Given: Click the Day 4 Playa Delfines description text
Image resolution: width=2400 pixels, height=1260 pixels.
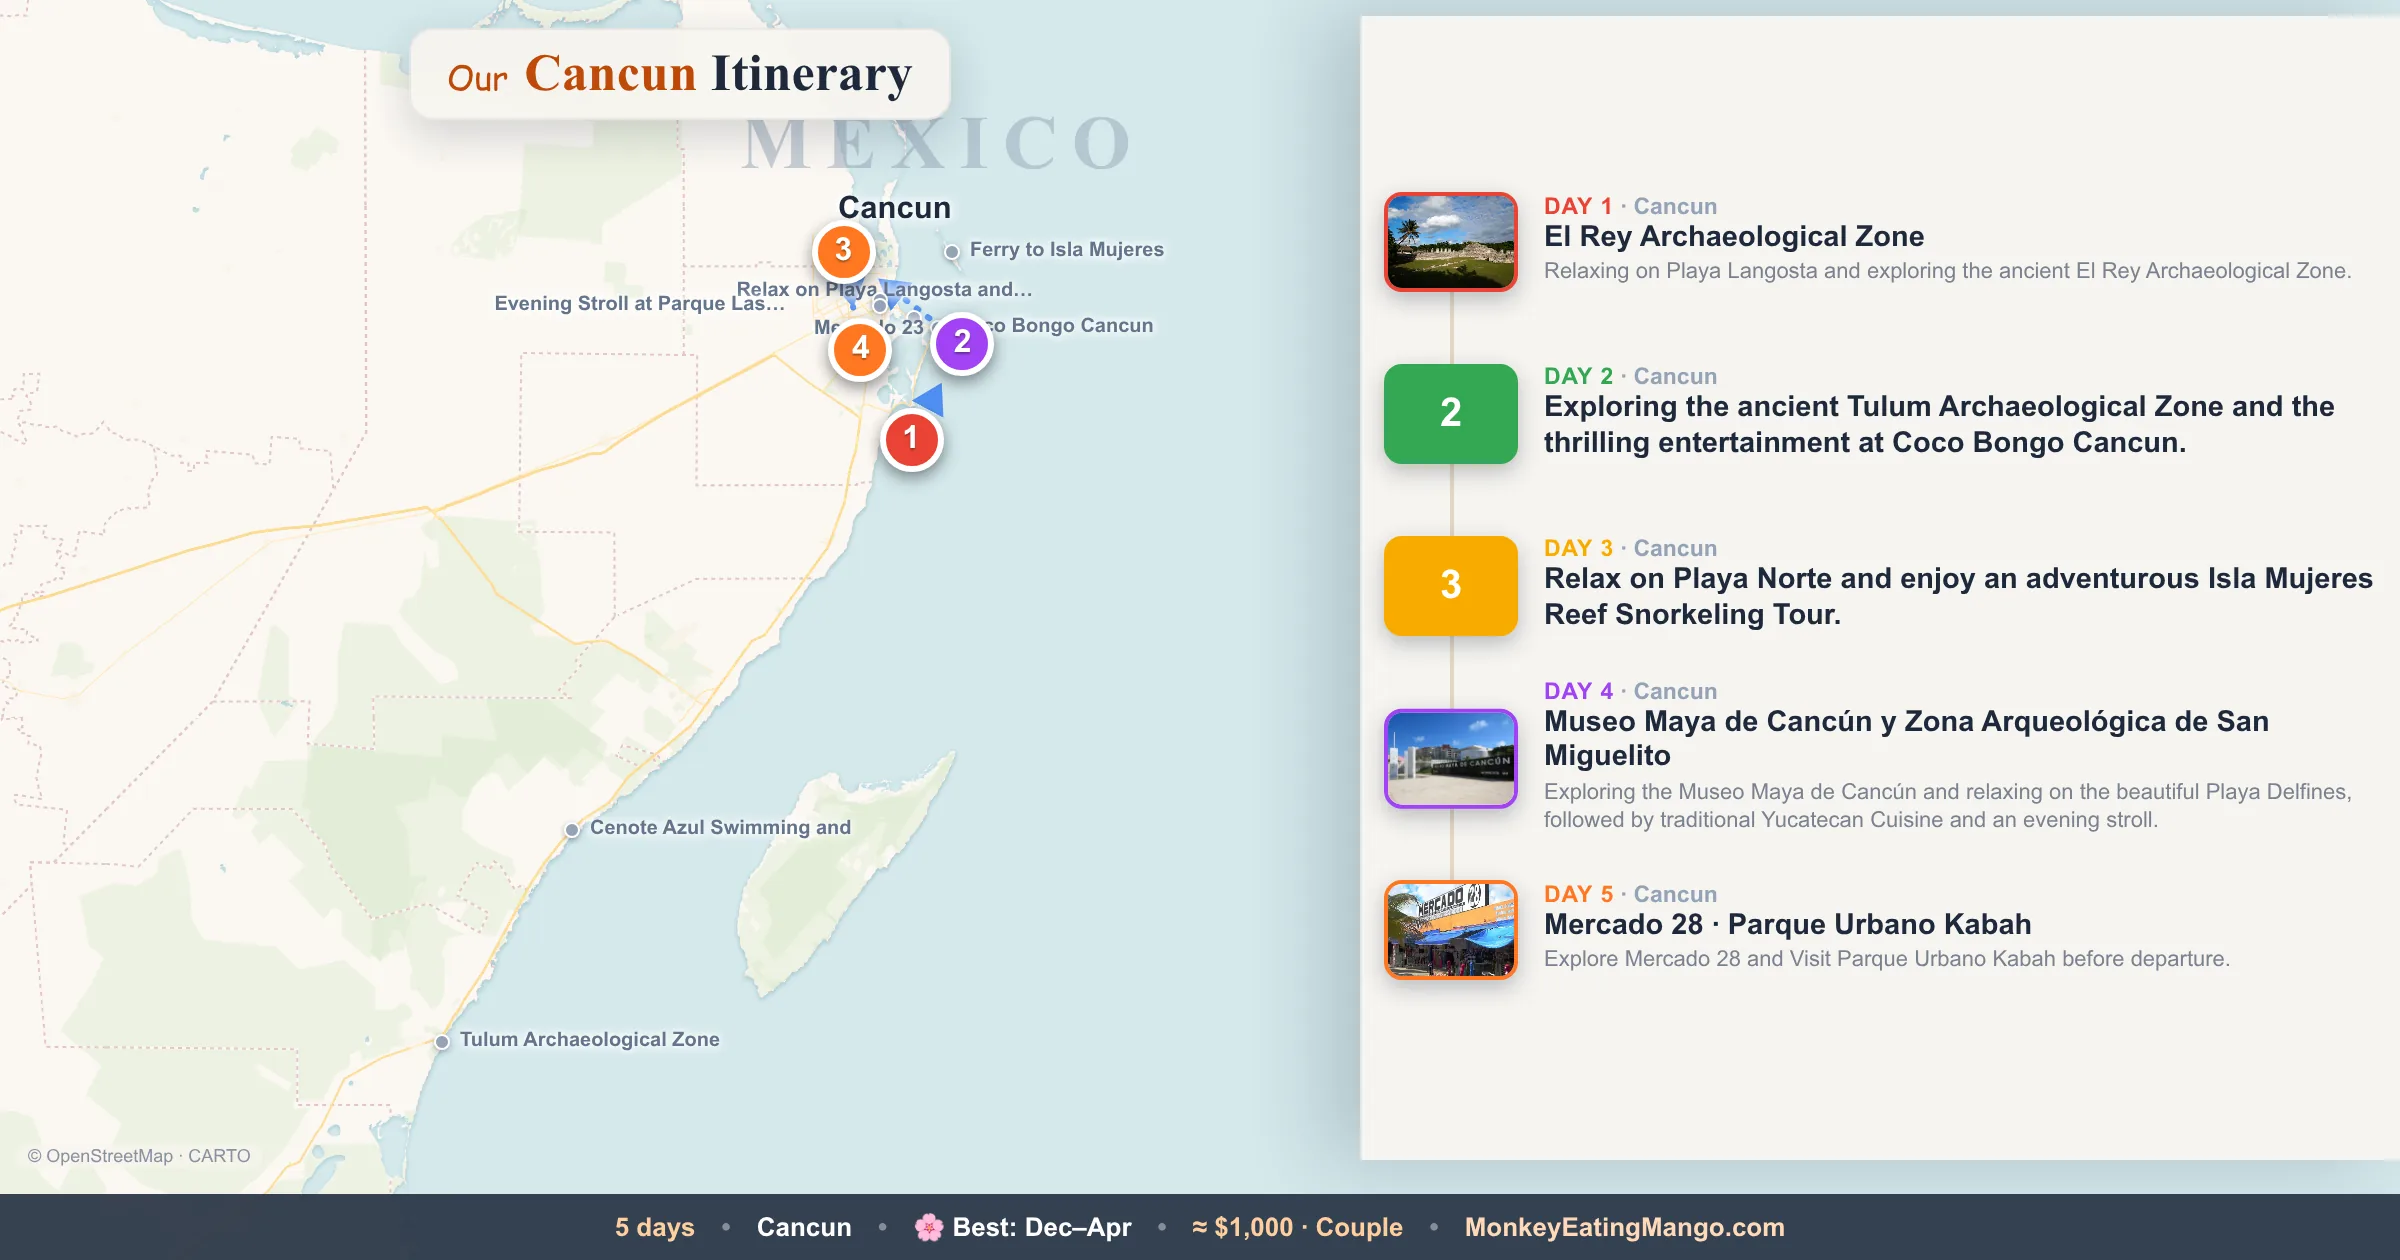Looking at the screenshot, I should pos(1948,806).
